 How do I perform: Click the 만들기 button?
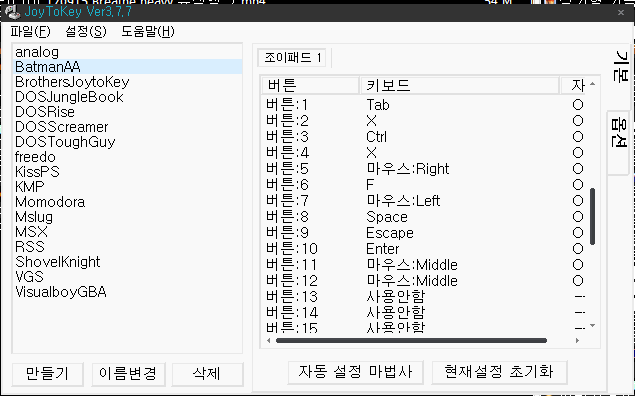[x=47, y=374]
